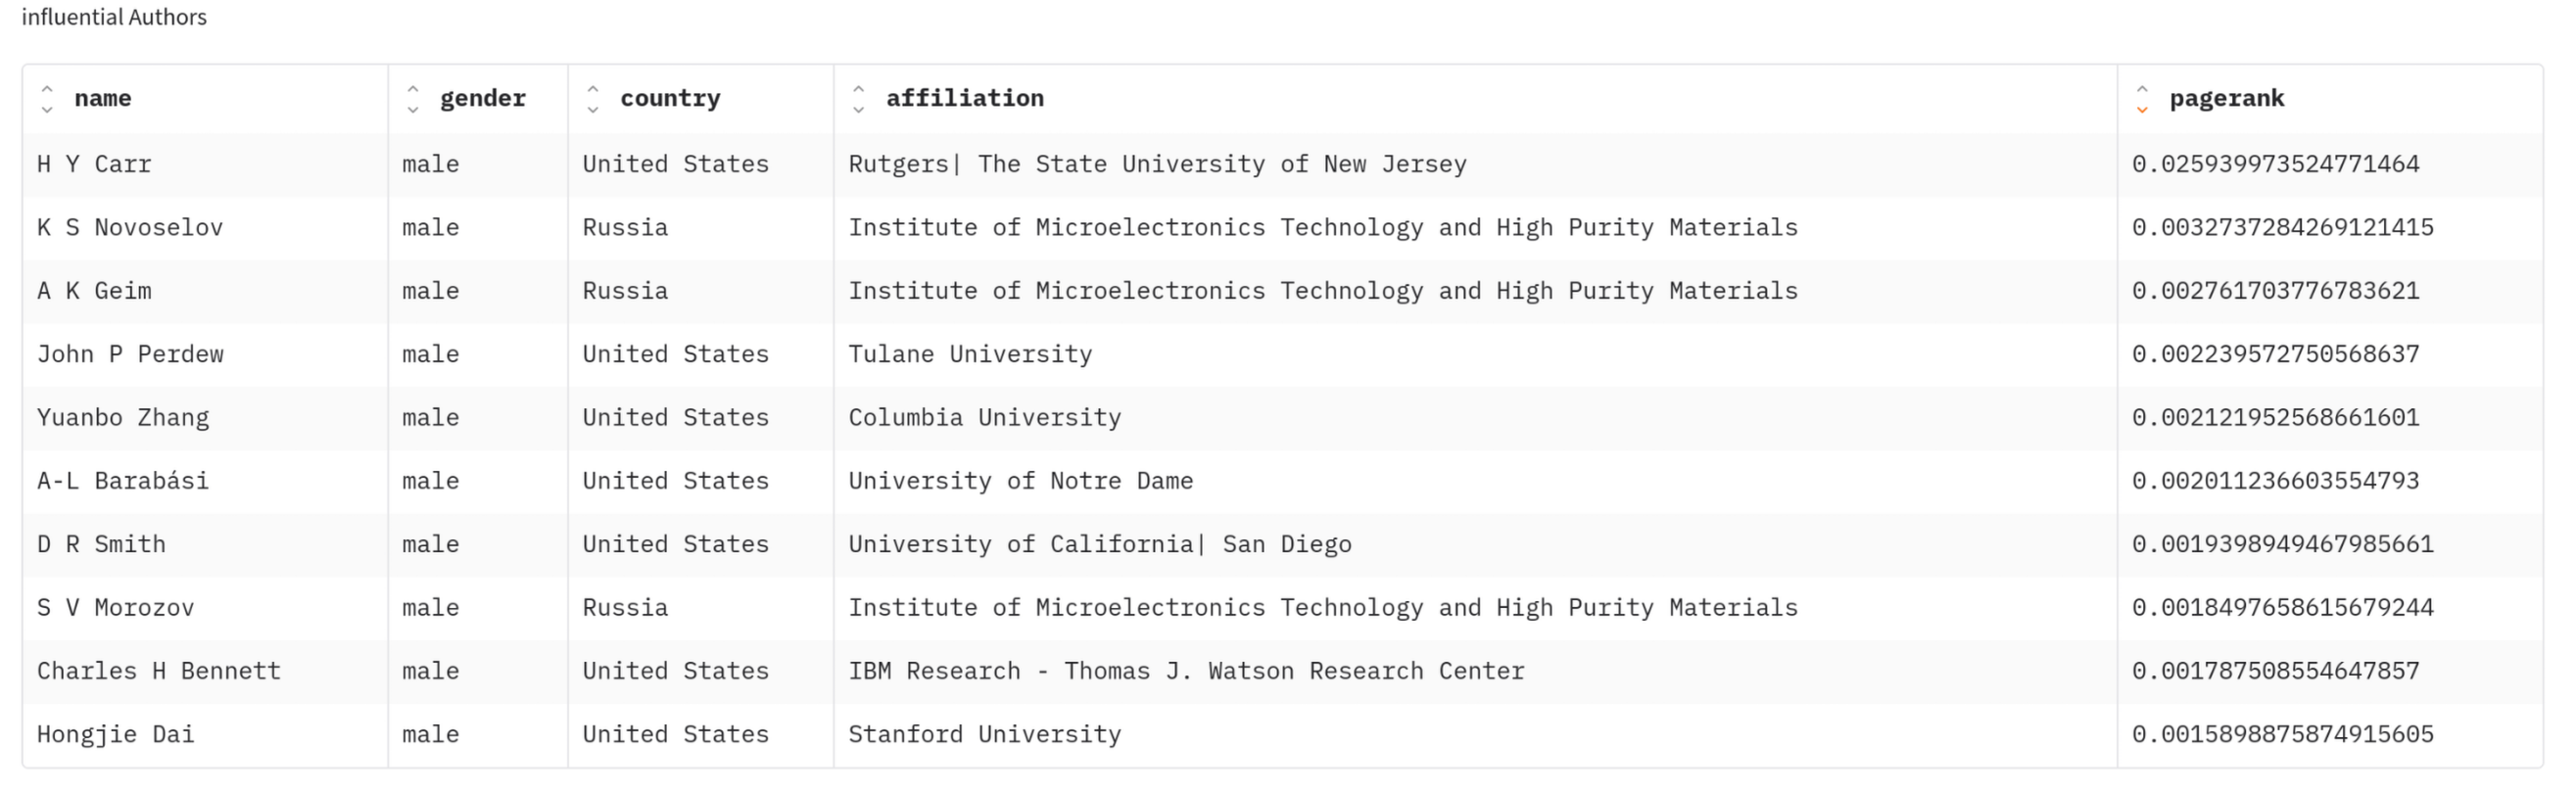The height and width of the screenshot is (792, 2576).
Task: Click the Columbia University affiliation cell
Action: pyautogui.click(x=984, y=418)
